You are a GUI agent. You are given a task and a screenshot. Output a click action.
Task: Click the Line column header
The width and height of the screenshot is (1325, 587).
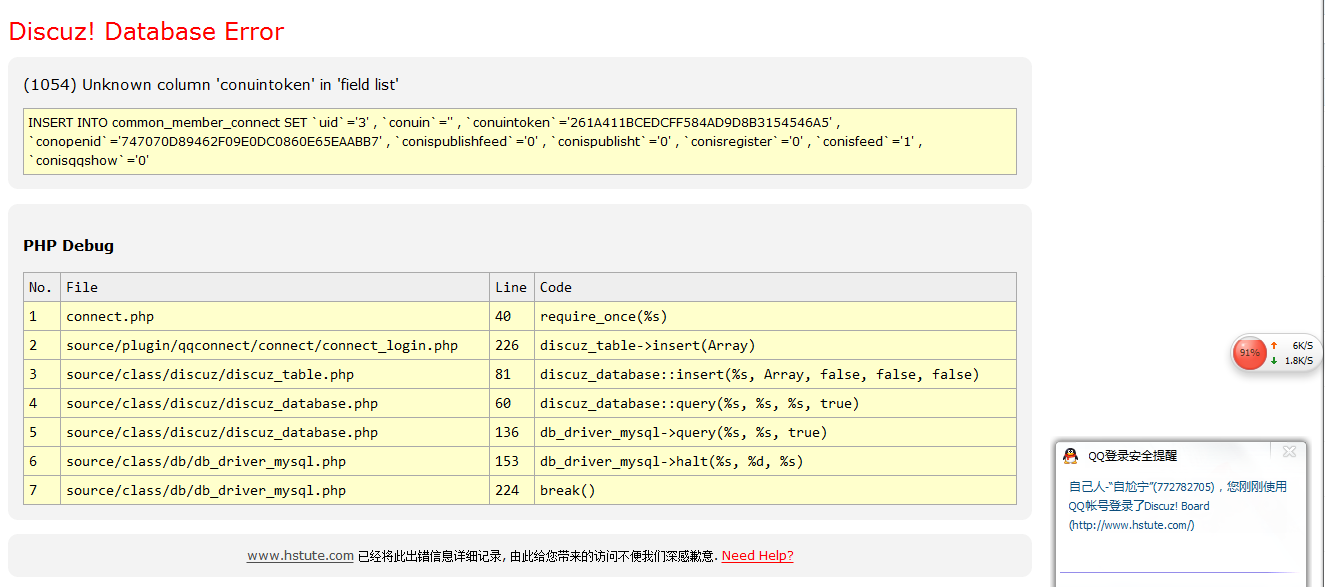[511, 287]
